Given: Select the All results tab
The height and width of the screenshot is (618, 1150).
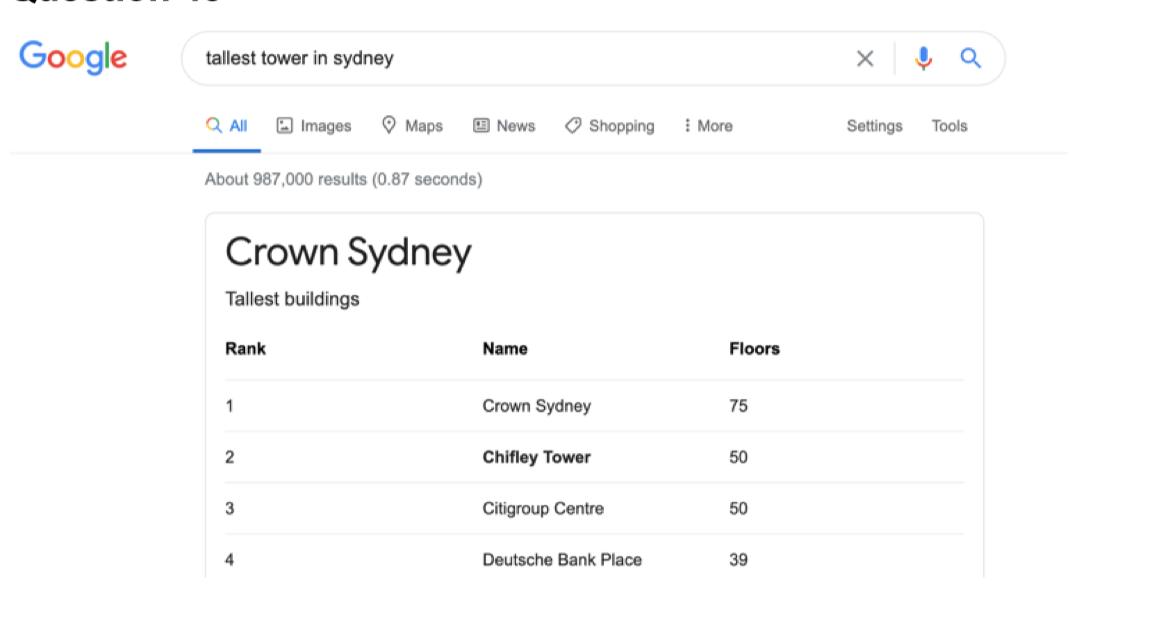Looking at the screenshot, I should [227, 126].
